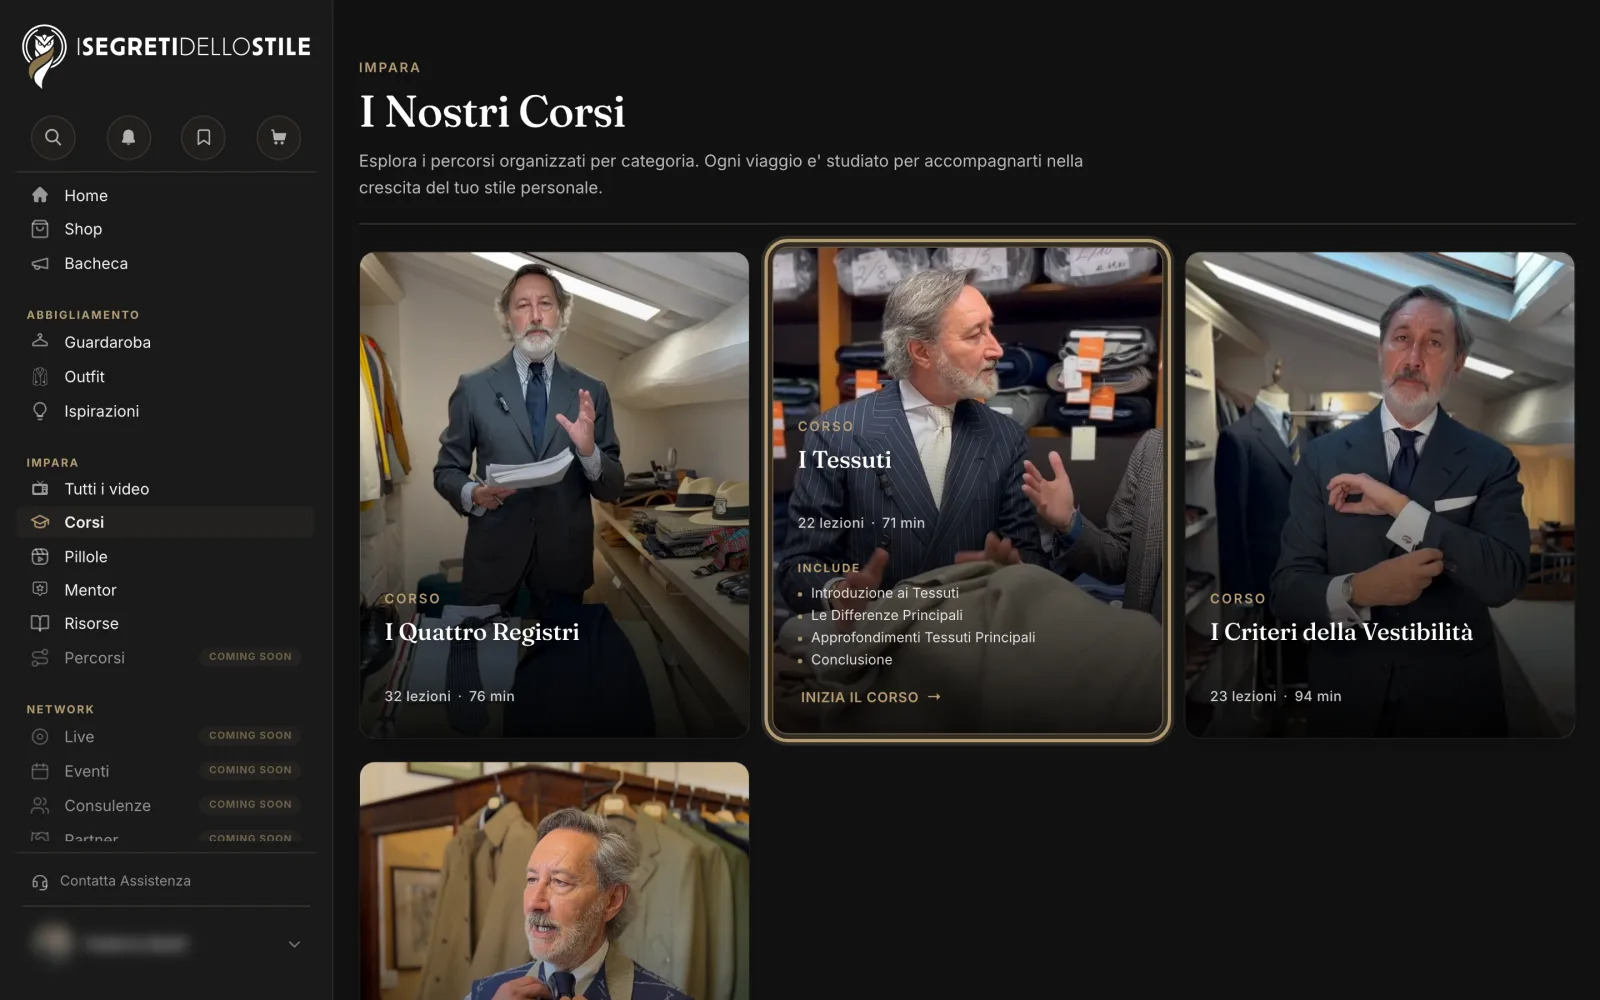
Task: Open Ispirazioni in the sidebar
Action: (x=165, y=411)
